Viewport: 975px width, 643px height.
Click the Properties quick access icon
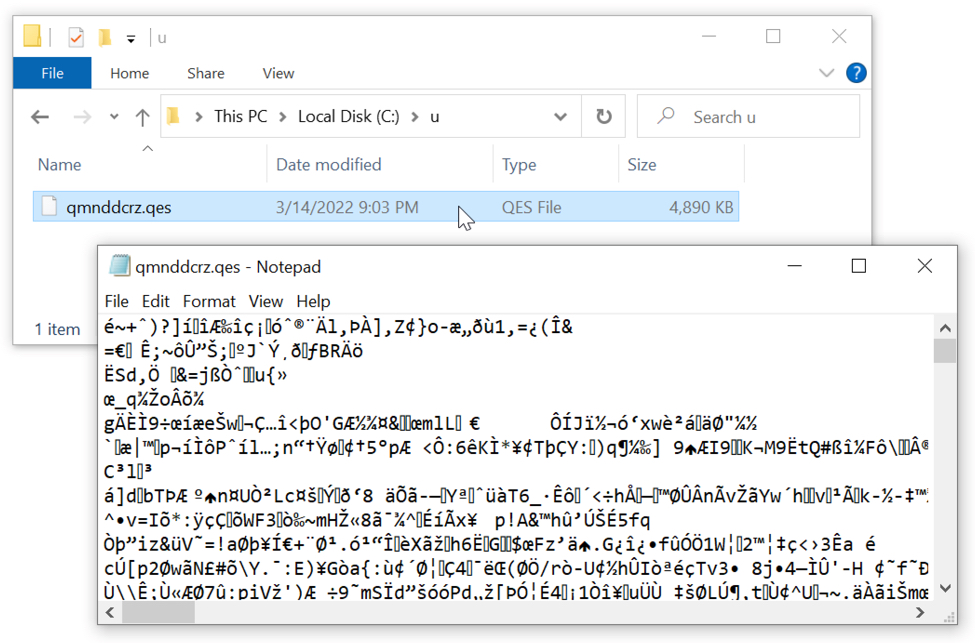76,38
